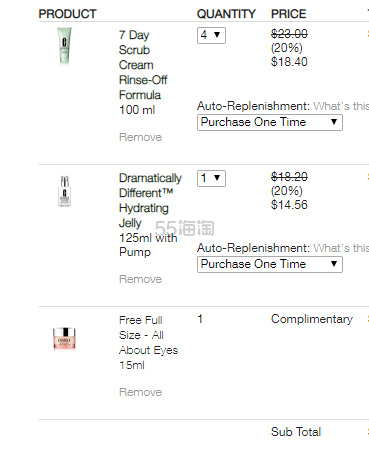Image resolution: width=369 pixels, height=456 pixels.
Task: Open quantity dropdown showing 4
Action: pyautogui.click(x=211, y=35)
